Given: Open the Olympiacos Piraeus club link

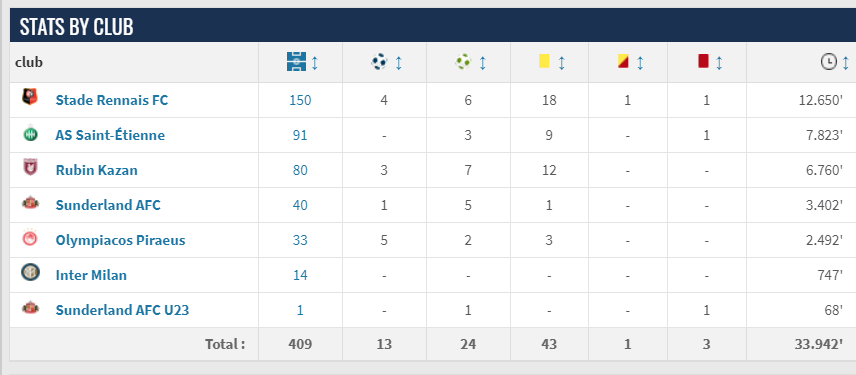Looking at the screenshot, I should [120, 240].
